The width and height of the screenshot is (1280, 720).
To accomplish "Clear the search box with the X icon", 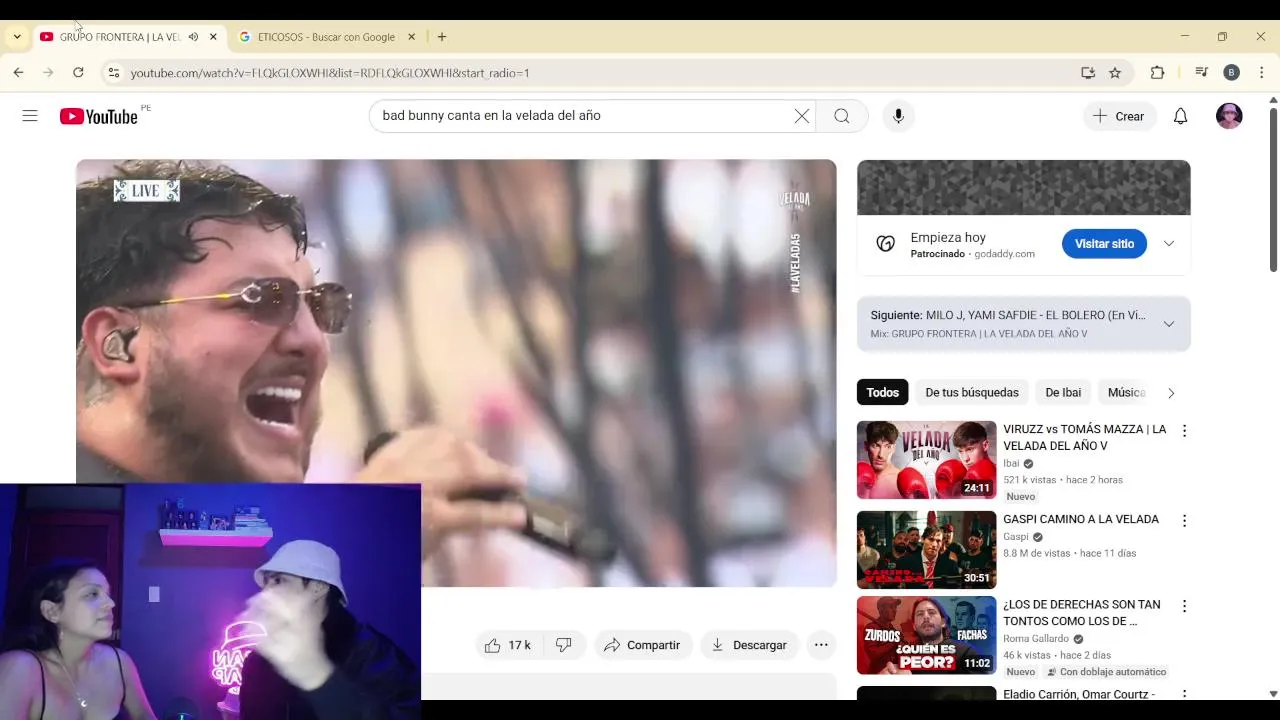I will click(x=802, y=116).
